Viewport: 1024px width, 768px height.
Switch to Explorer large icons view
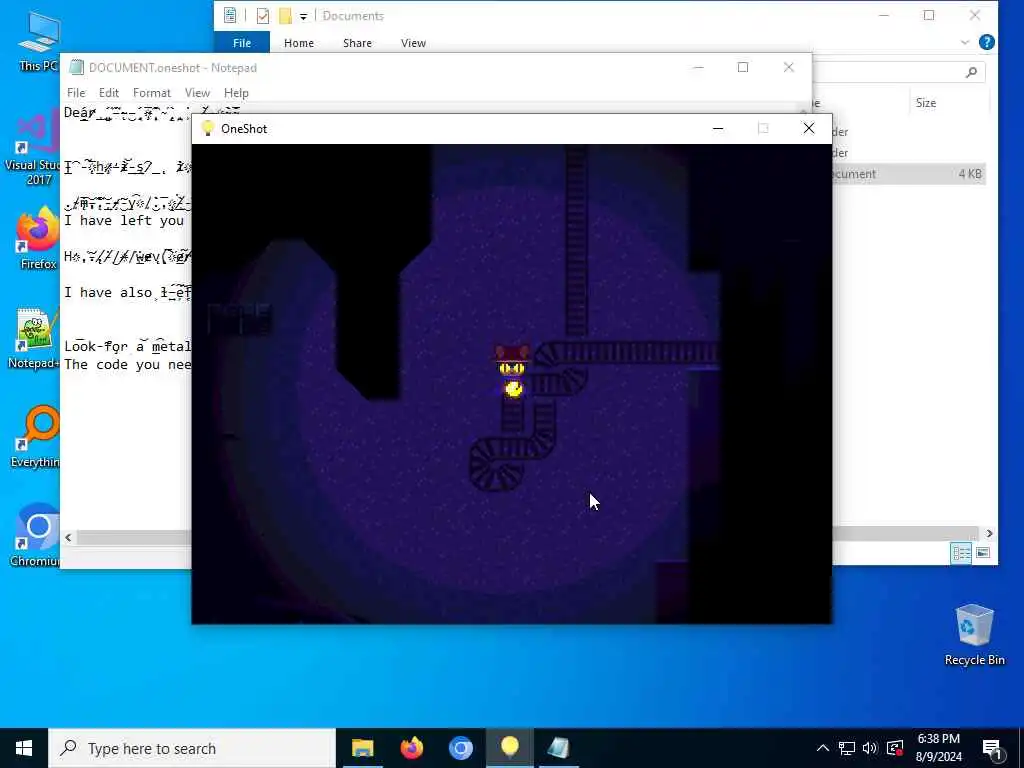[x=982, y=553]
